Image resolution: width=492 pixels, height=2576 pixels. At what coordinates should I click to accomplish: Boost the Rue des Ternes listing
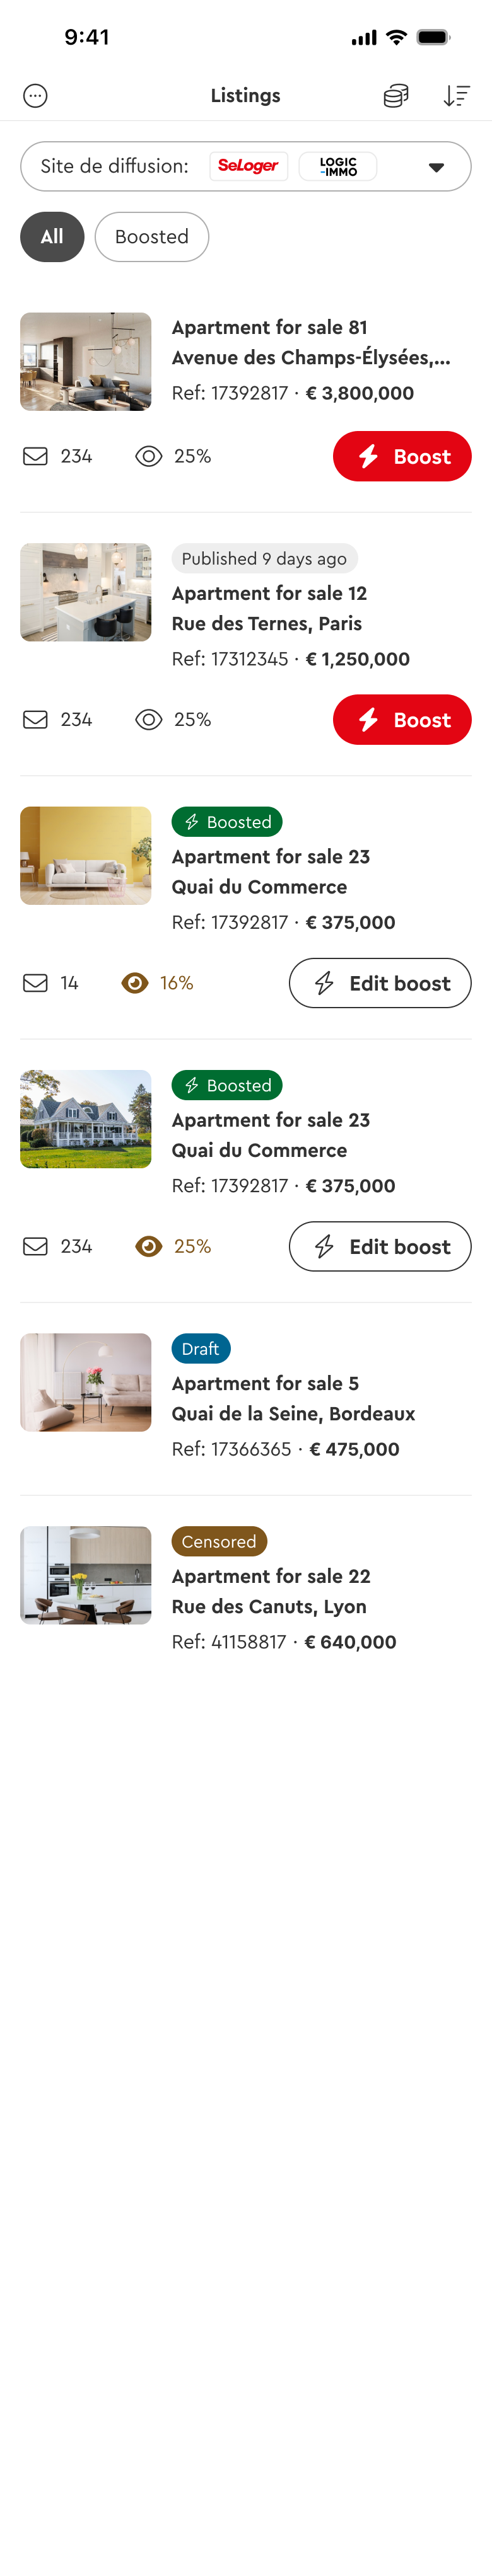pyautogui.click(x=402, y=720)
